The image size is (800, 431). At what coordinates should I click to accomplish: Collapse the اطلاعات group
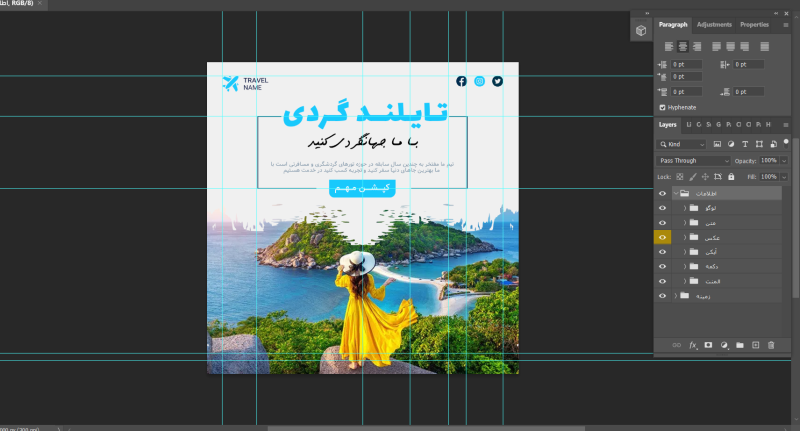pyautogui.click(x=676, y=194)
